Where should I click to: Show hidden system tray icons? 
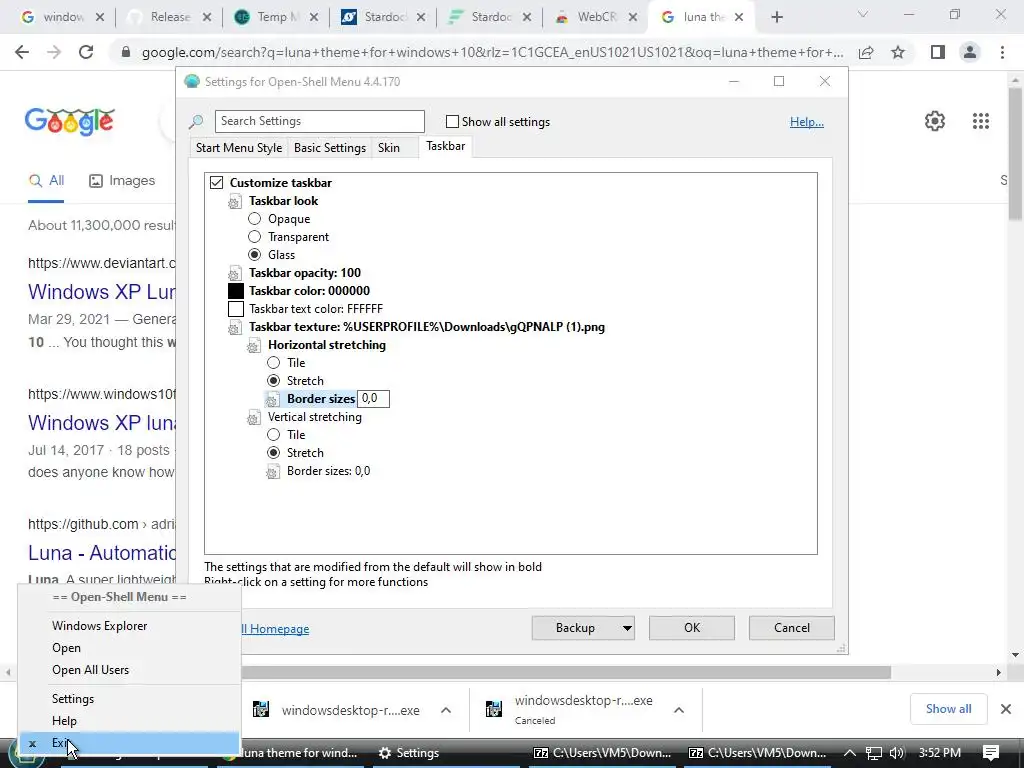[850, 753]
